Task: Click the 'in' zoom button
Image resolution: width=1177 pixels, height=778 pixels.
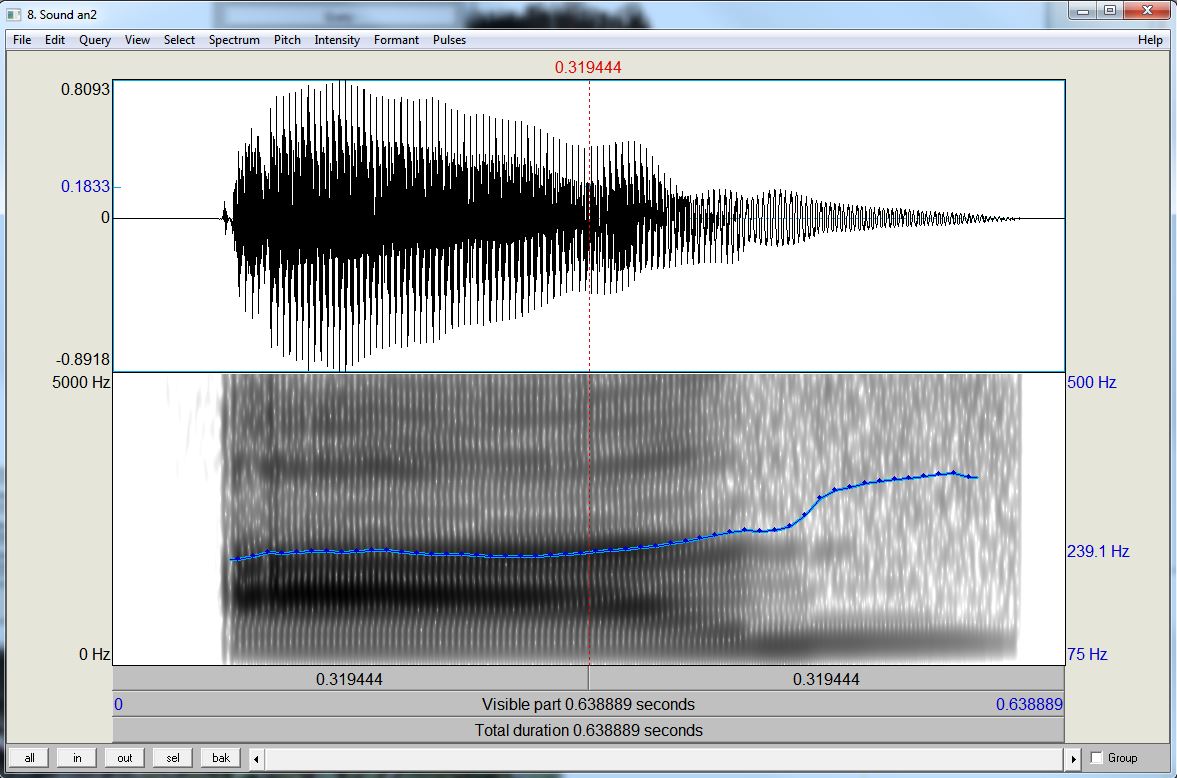Action: tap(77, 758)
